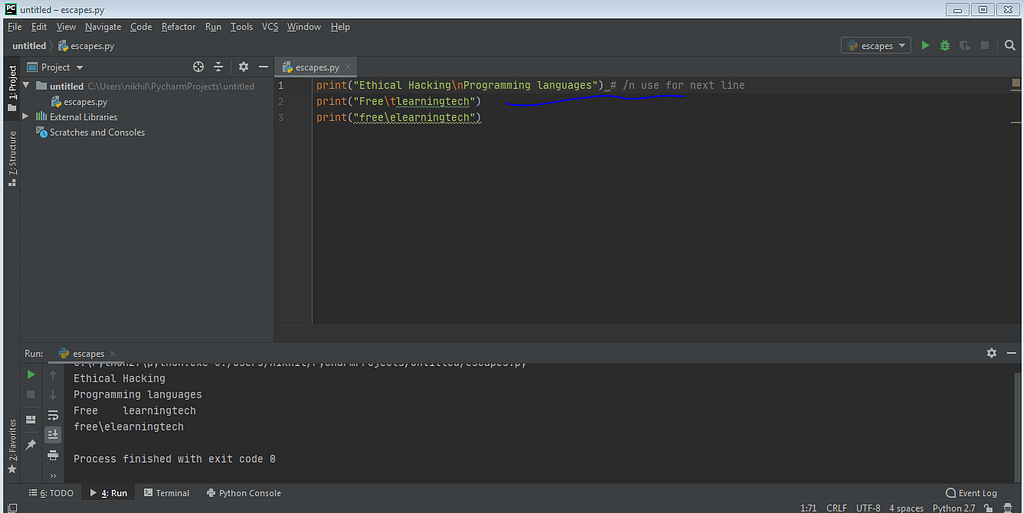Open the Terminal tool window
The height and width of the screenshot is (513, 1024).
[167, 493]
